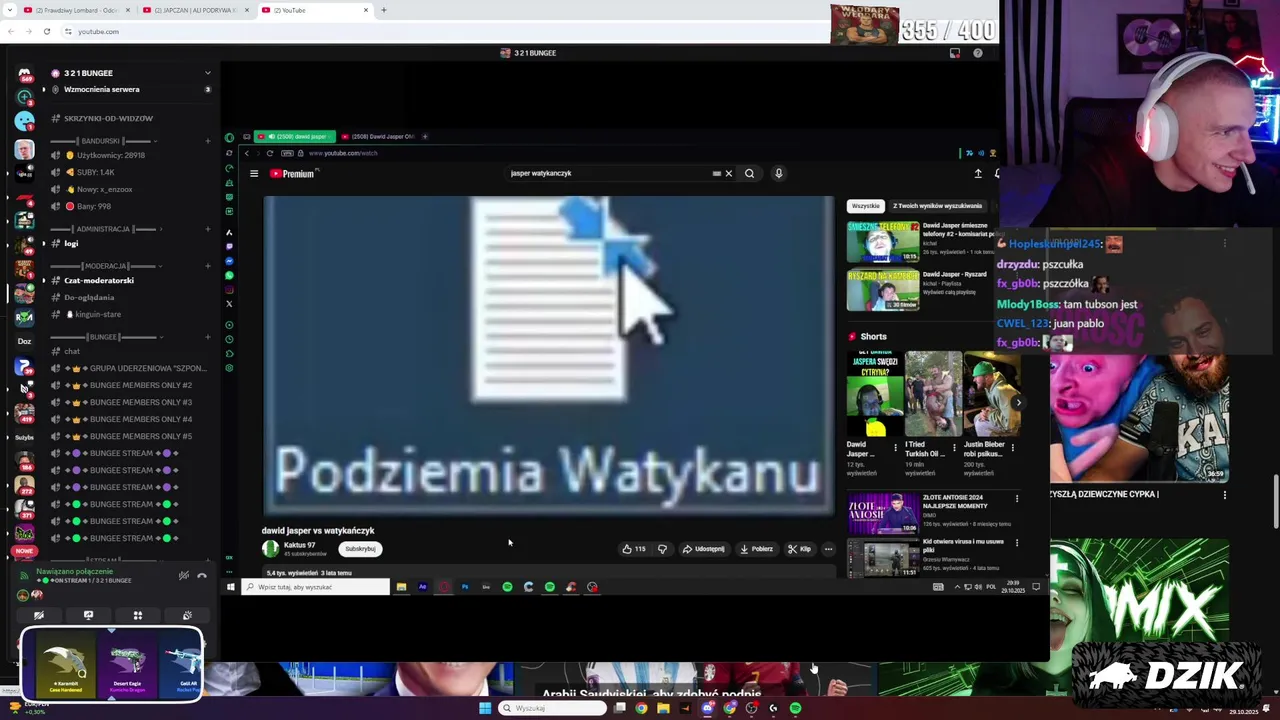The height and width of the screenshot is (720, 1280).
Task: Expand the Czat-moderatorski threads arrow
Action: point(43,280)
